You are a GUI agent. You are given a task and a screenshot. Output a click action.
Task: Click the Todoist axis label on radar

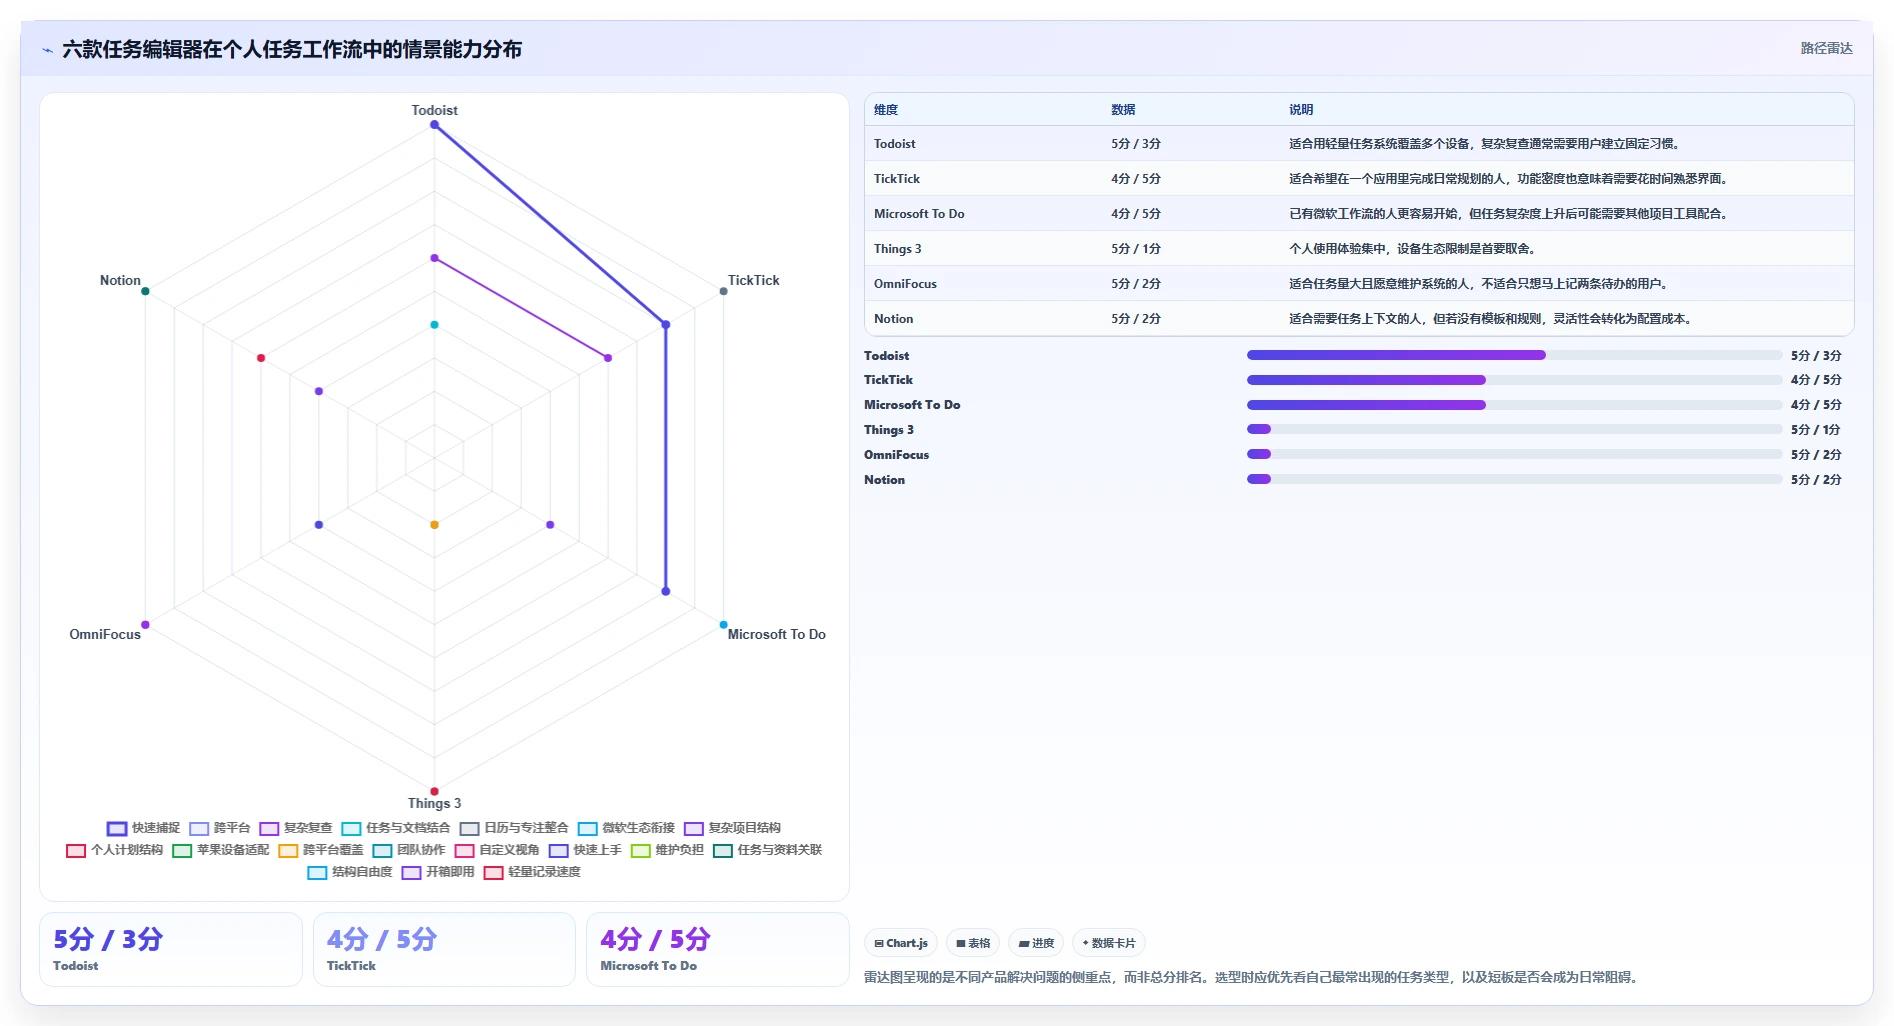tap(434, 110)
